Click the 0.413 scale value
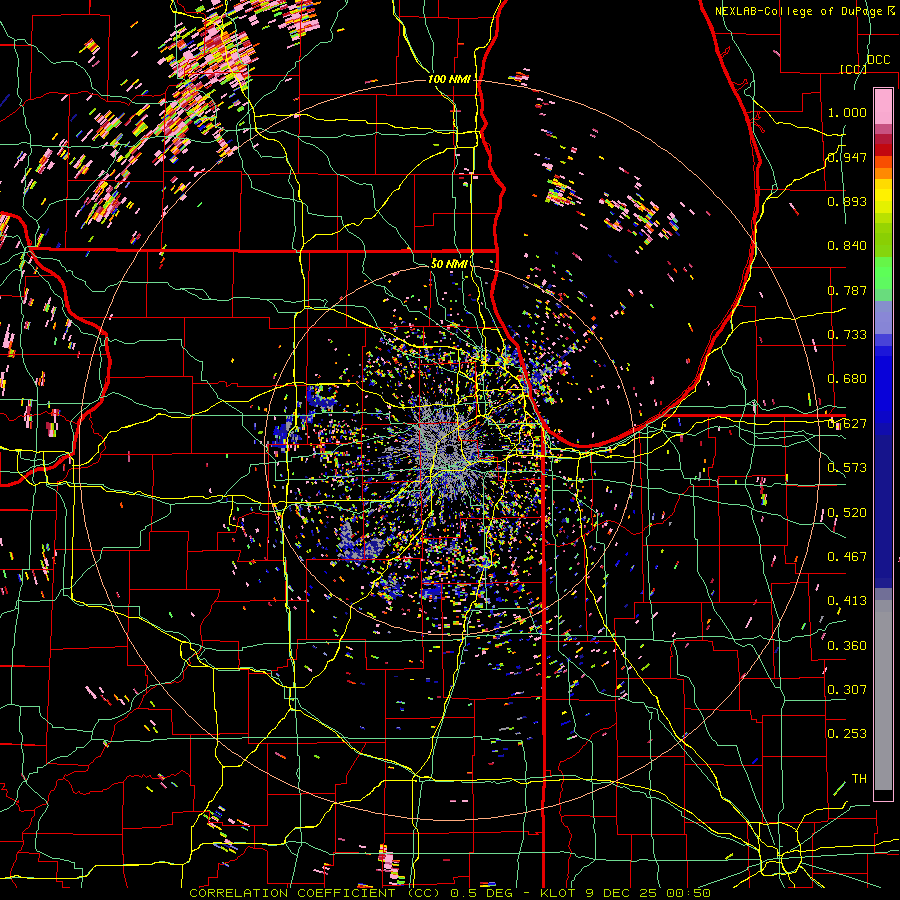Image resolution: width=900 pixels, height=900 pixels. coord(847,601)
